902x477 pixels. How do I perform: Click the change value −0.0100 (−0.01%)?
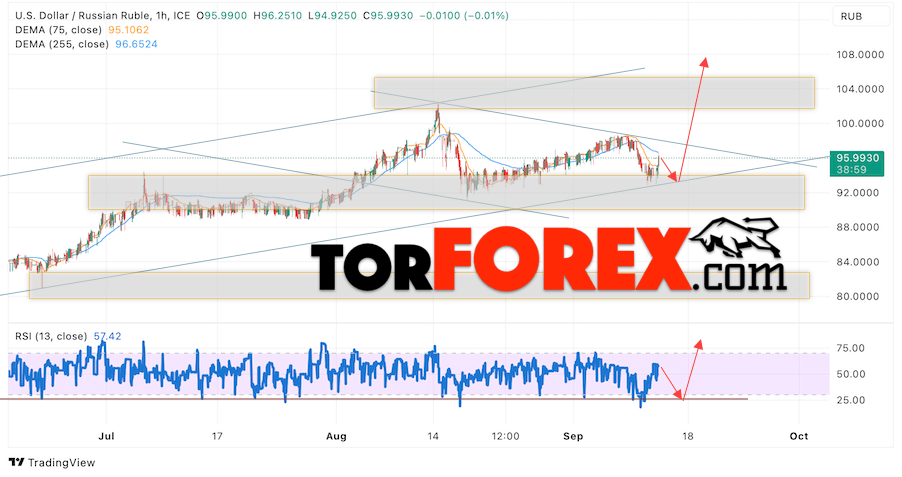464,16
